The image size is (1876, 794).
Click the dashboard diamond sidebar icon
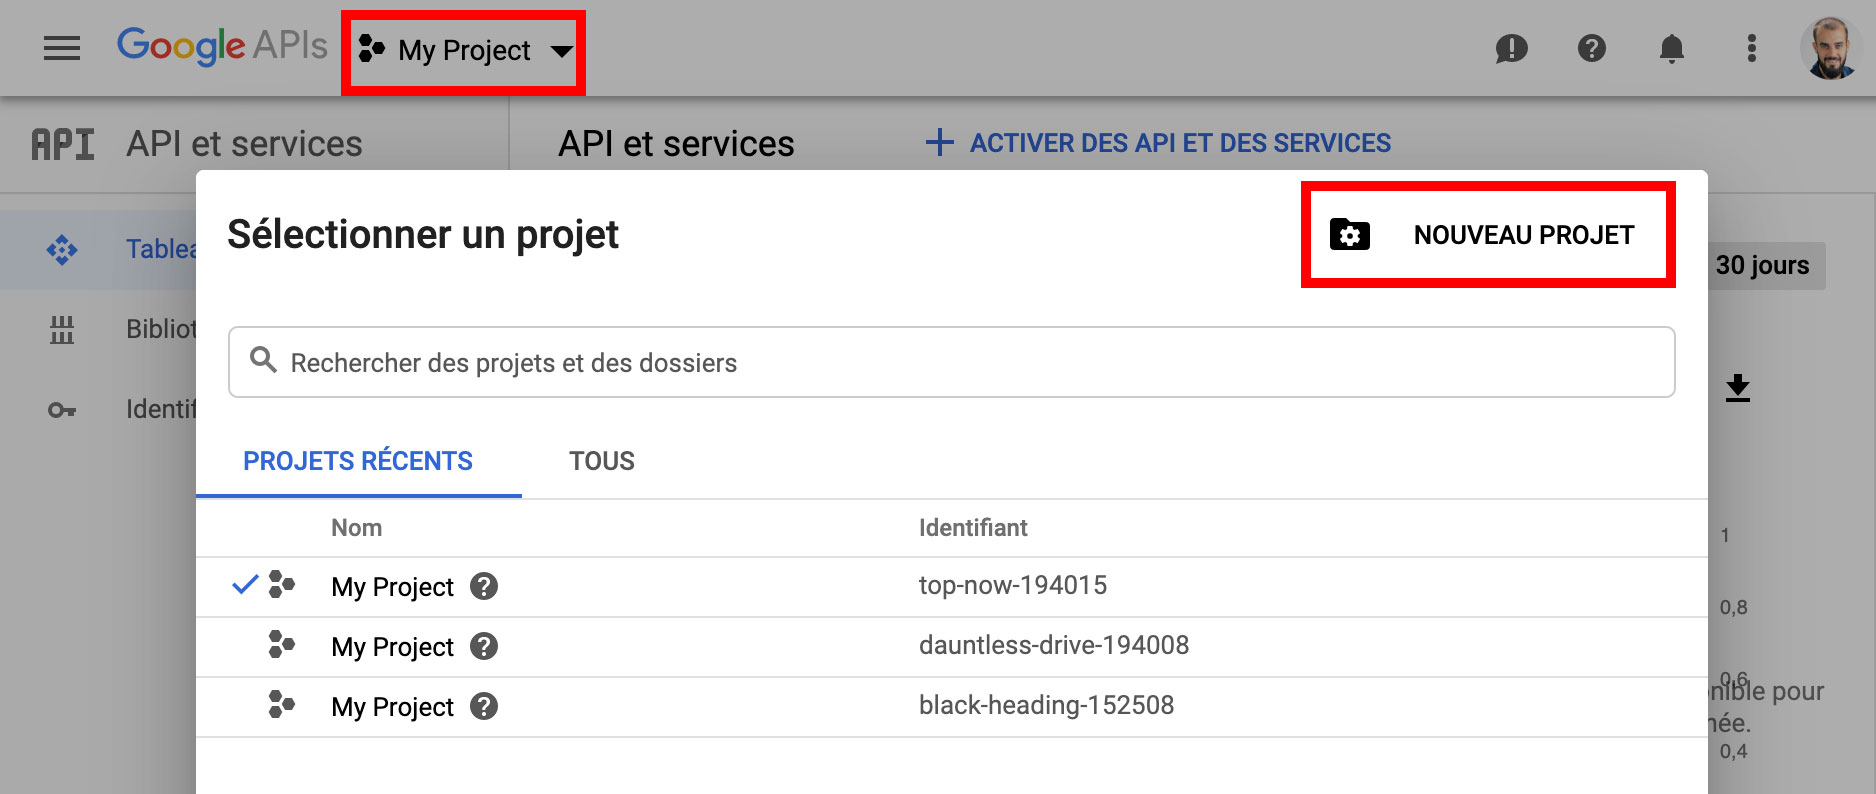(62, 249)
